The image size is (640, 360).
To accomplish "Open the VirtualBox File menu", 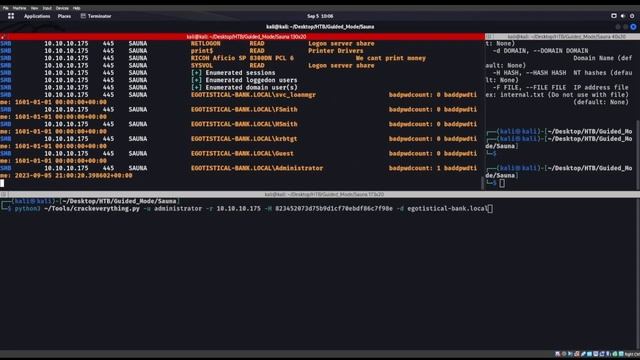I will coord(6,8).
